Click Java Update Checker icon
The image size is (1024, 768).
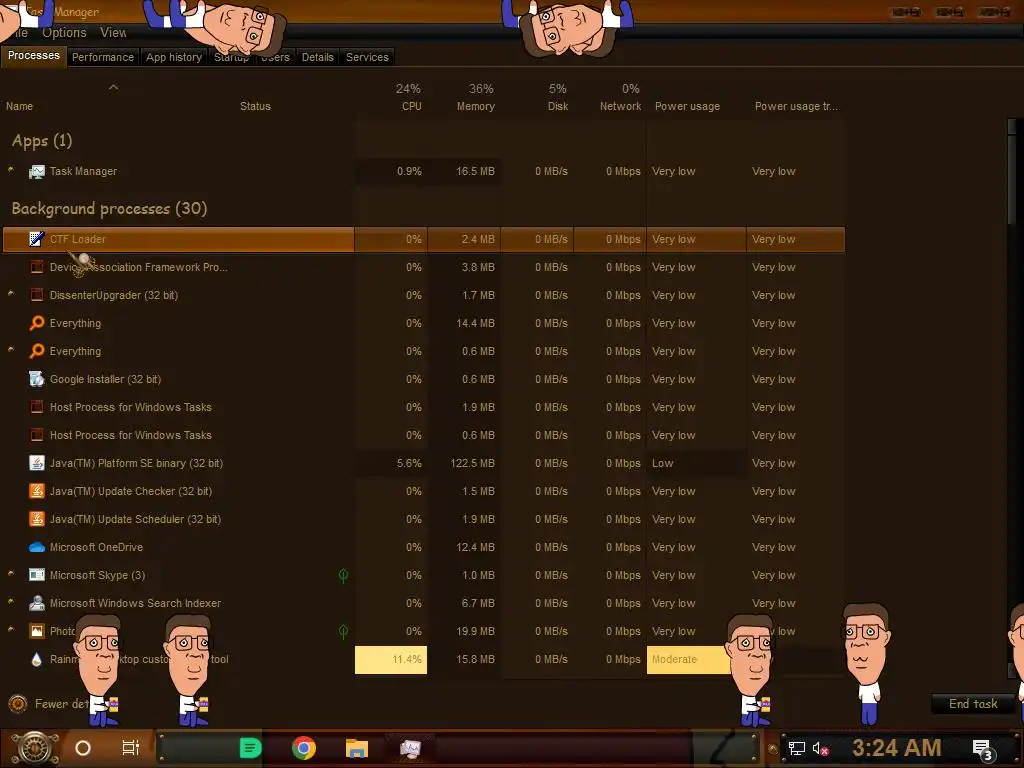point(37,491)
